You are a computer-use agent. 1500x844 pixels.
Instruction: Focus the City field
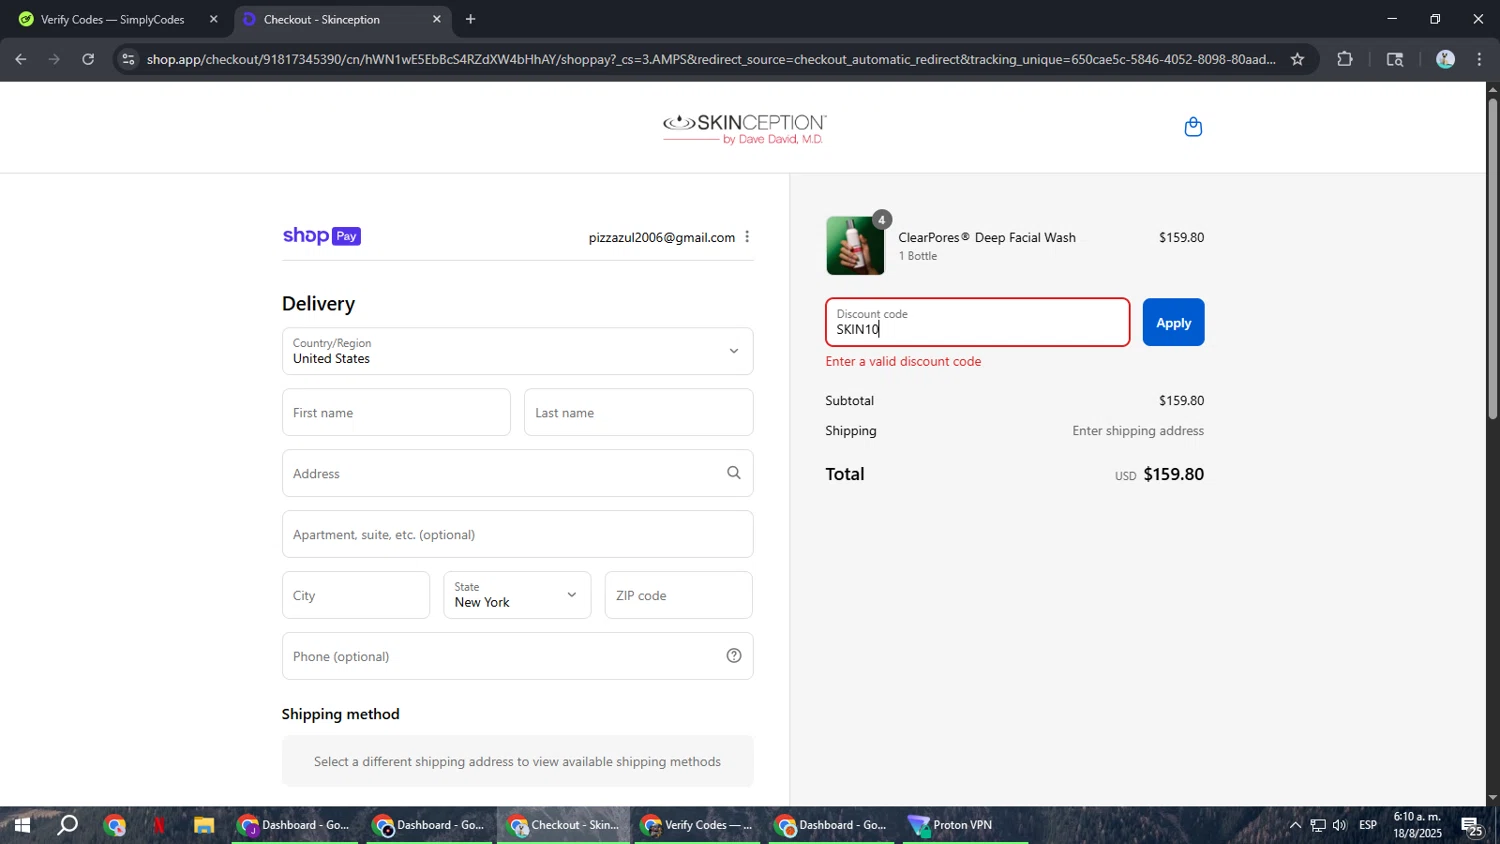click(x=356, y=595)
